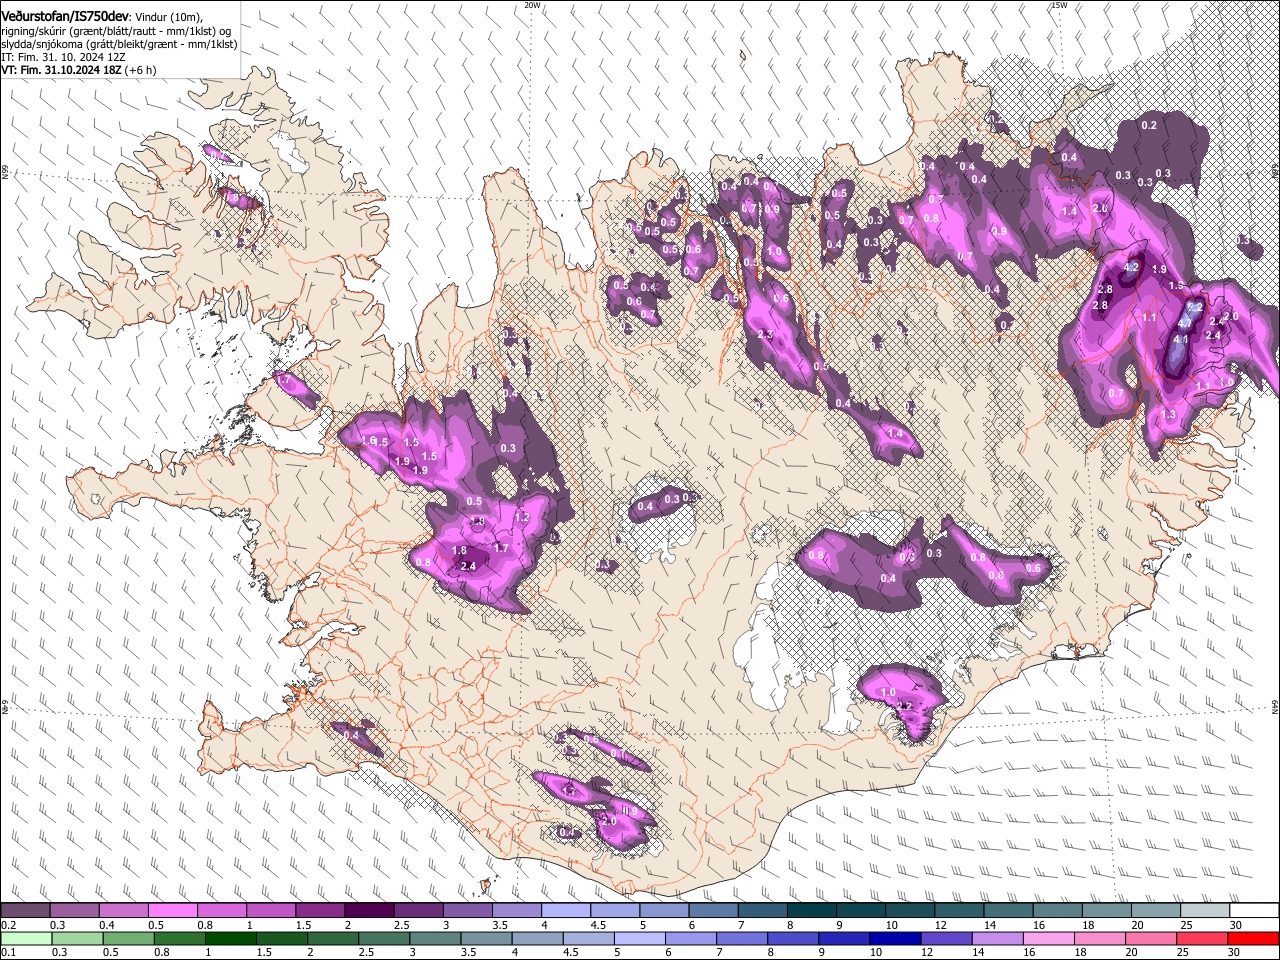Click top legend swatch between 12 and 14
Viewport: 1280px width, 960px height.
pyautogui.click(x=959, y=911)
